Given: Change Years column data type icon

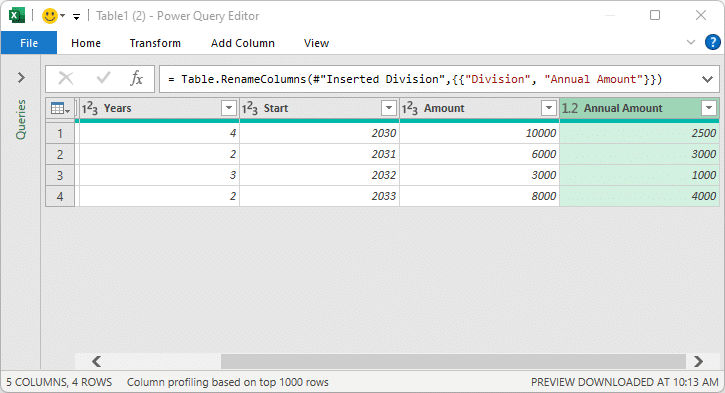Looking at the screenshot, I should 90,109.
